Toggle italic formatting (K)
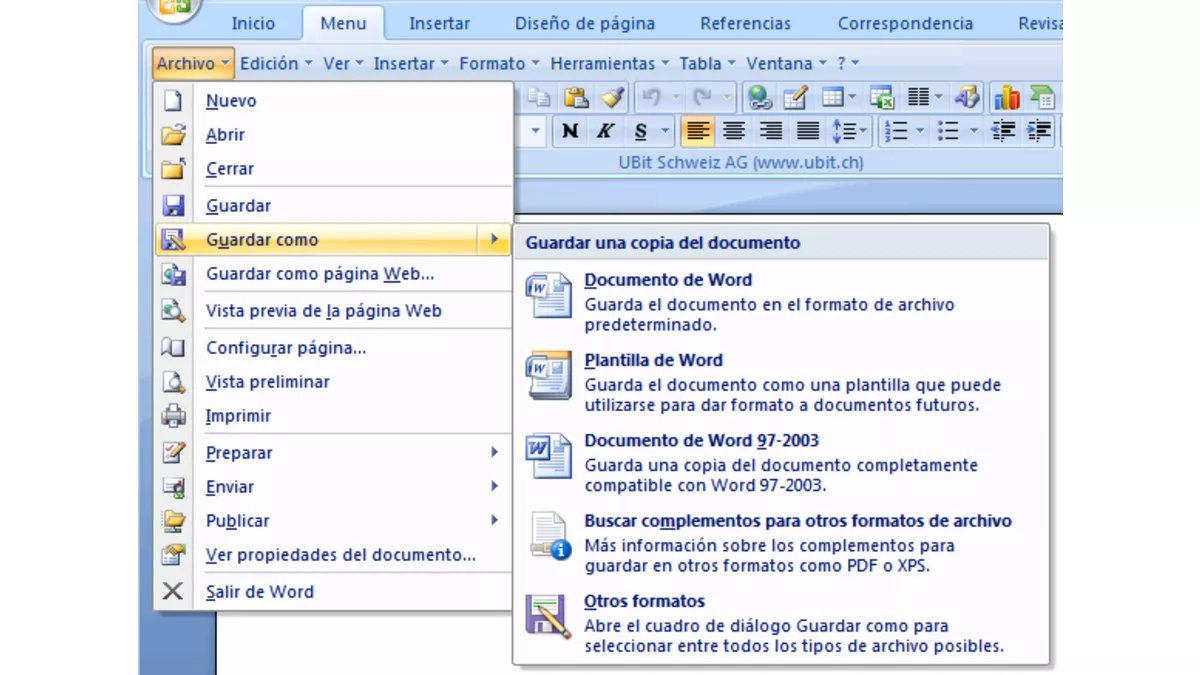 [x=604, y=131]
